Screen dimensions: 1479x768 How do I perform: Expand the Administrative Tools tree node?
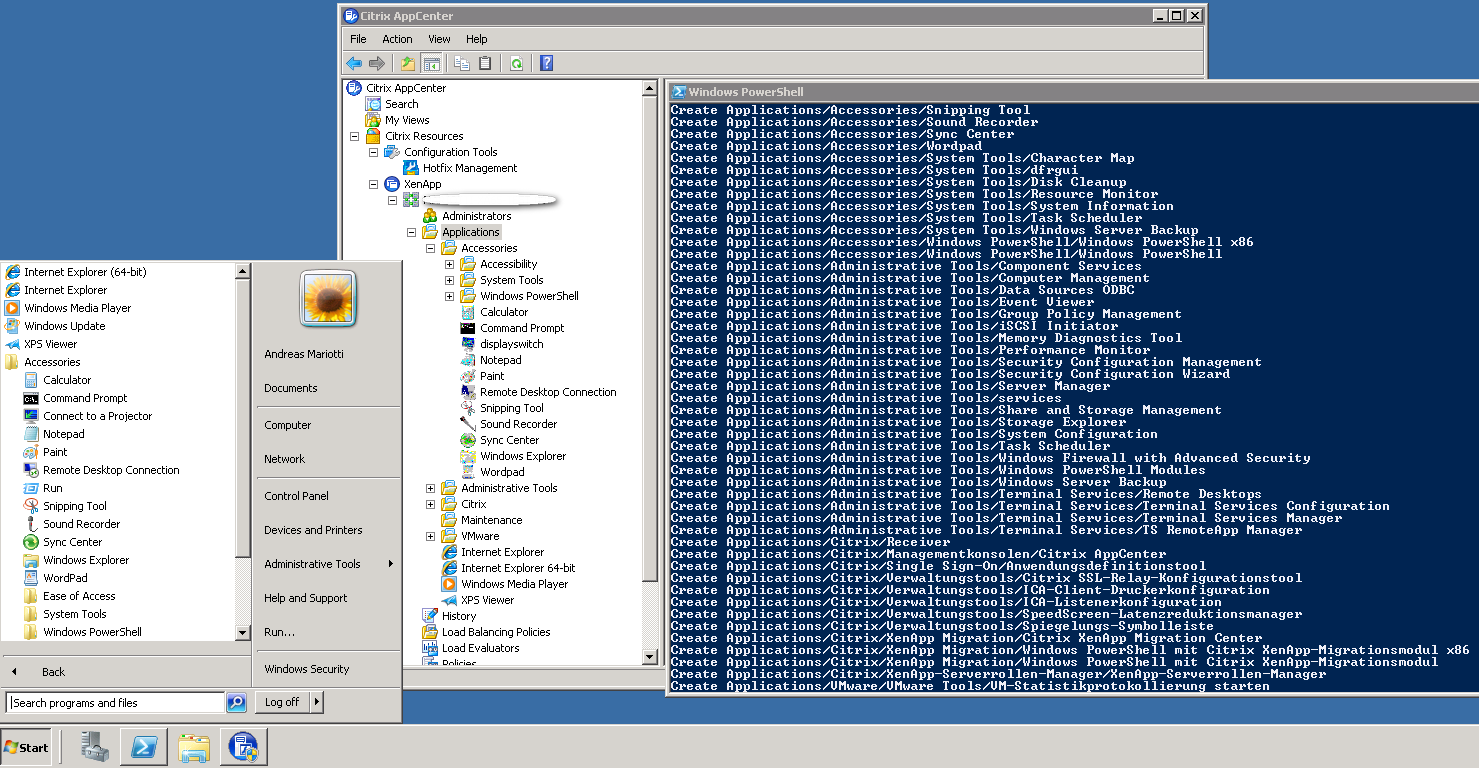pos(431,488)
